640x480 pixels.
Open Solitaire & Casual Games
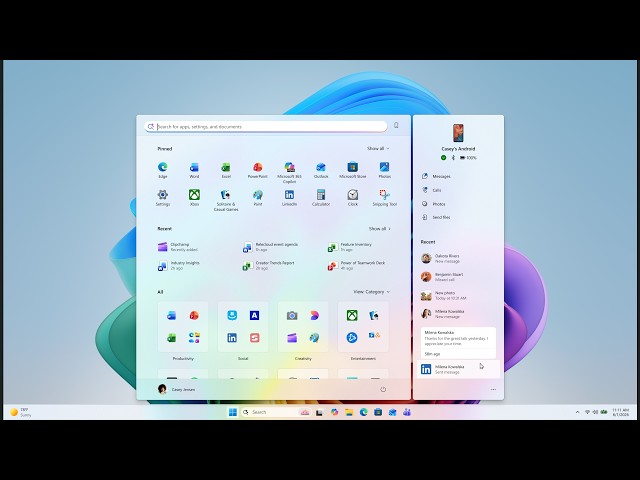coord(226,200)
